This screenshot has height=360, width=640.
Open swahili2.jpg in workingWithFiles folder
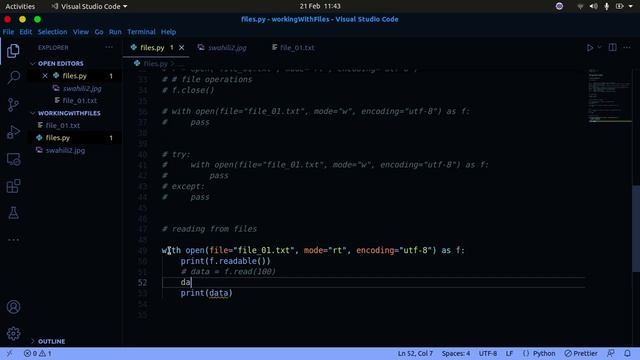[65, 150]
